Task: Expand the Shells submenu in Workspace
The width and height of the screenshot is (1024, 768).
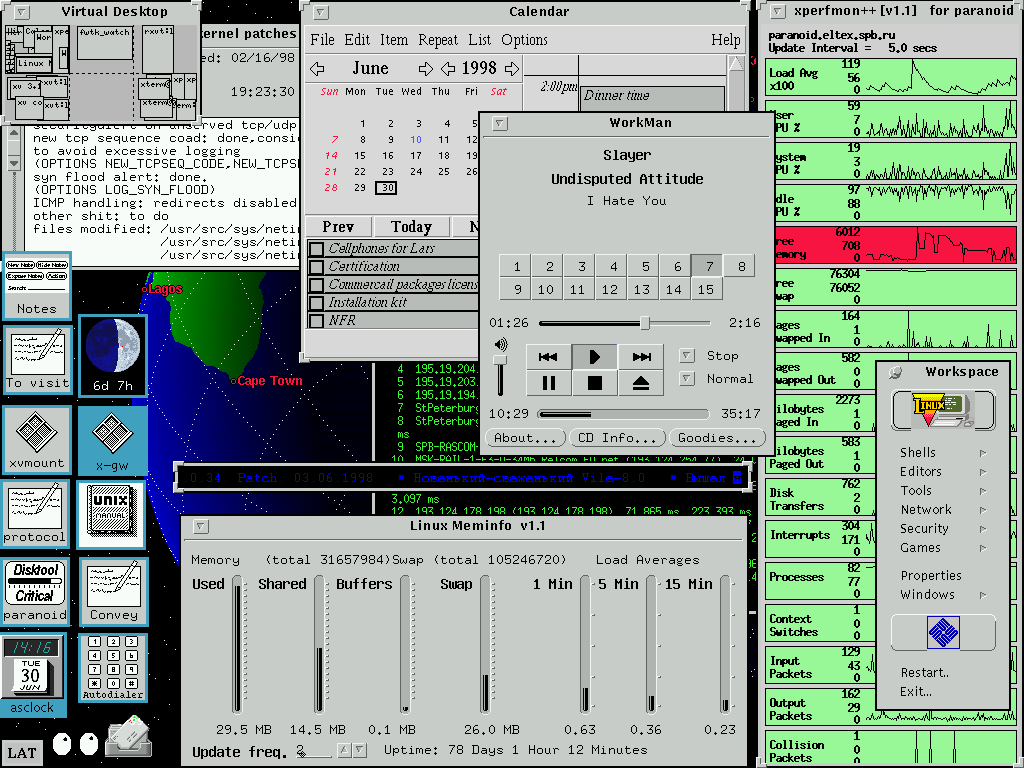Action: (x=940, y=453)
